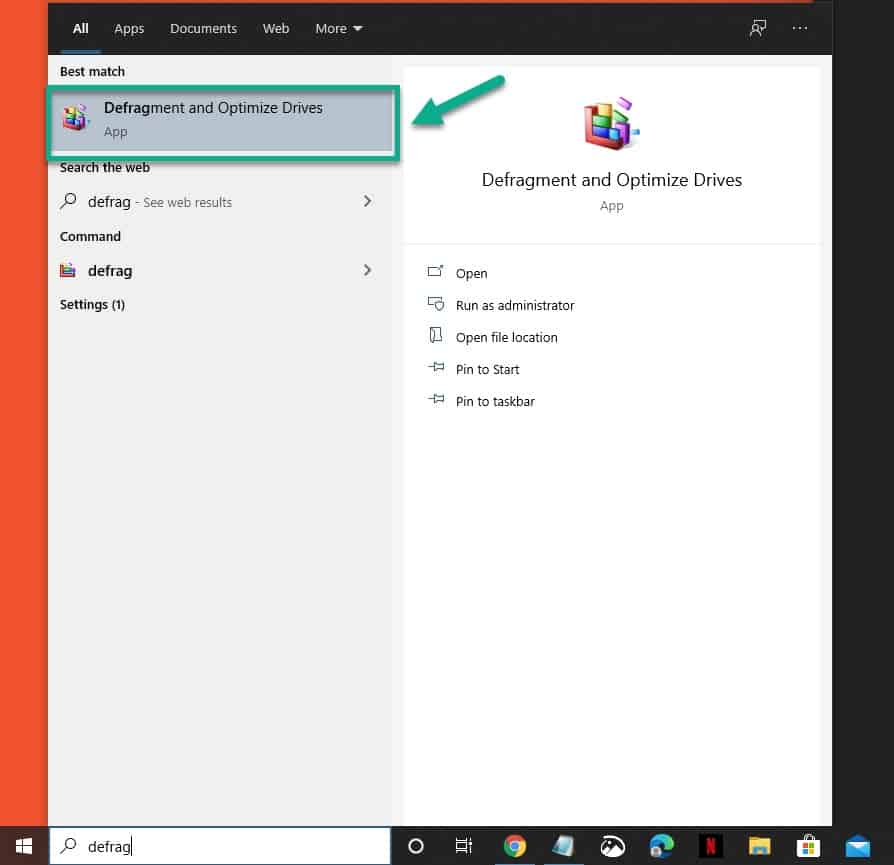The height and width of the screenshot is (865, 894).
Task: Open the Mail app from the taskbar
Action: pyautogui.click(x=858, y=846)
